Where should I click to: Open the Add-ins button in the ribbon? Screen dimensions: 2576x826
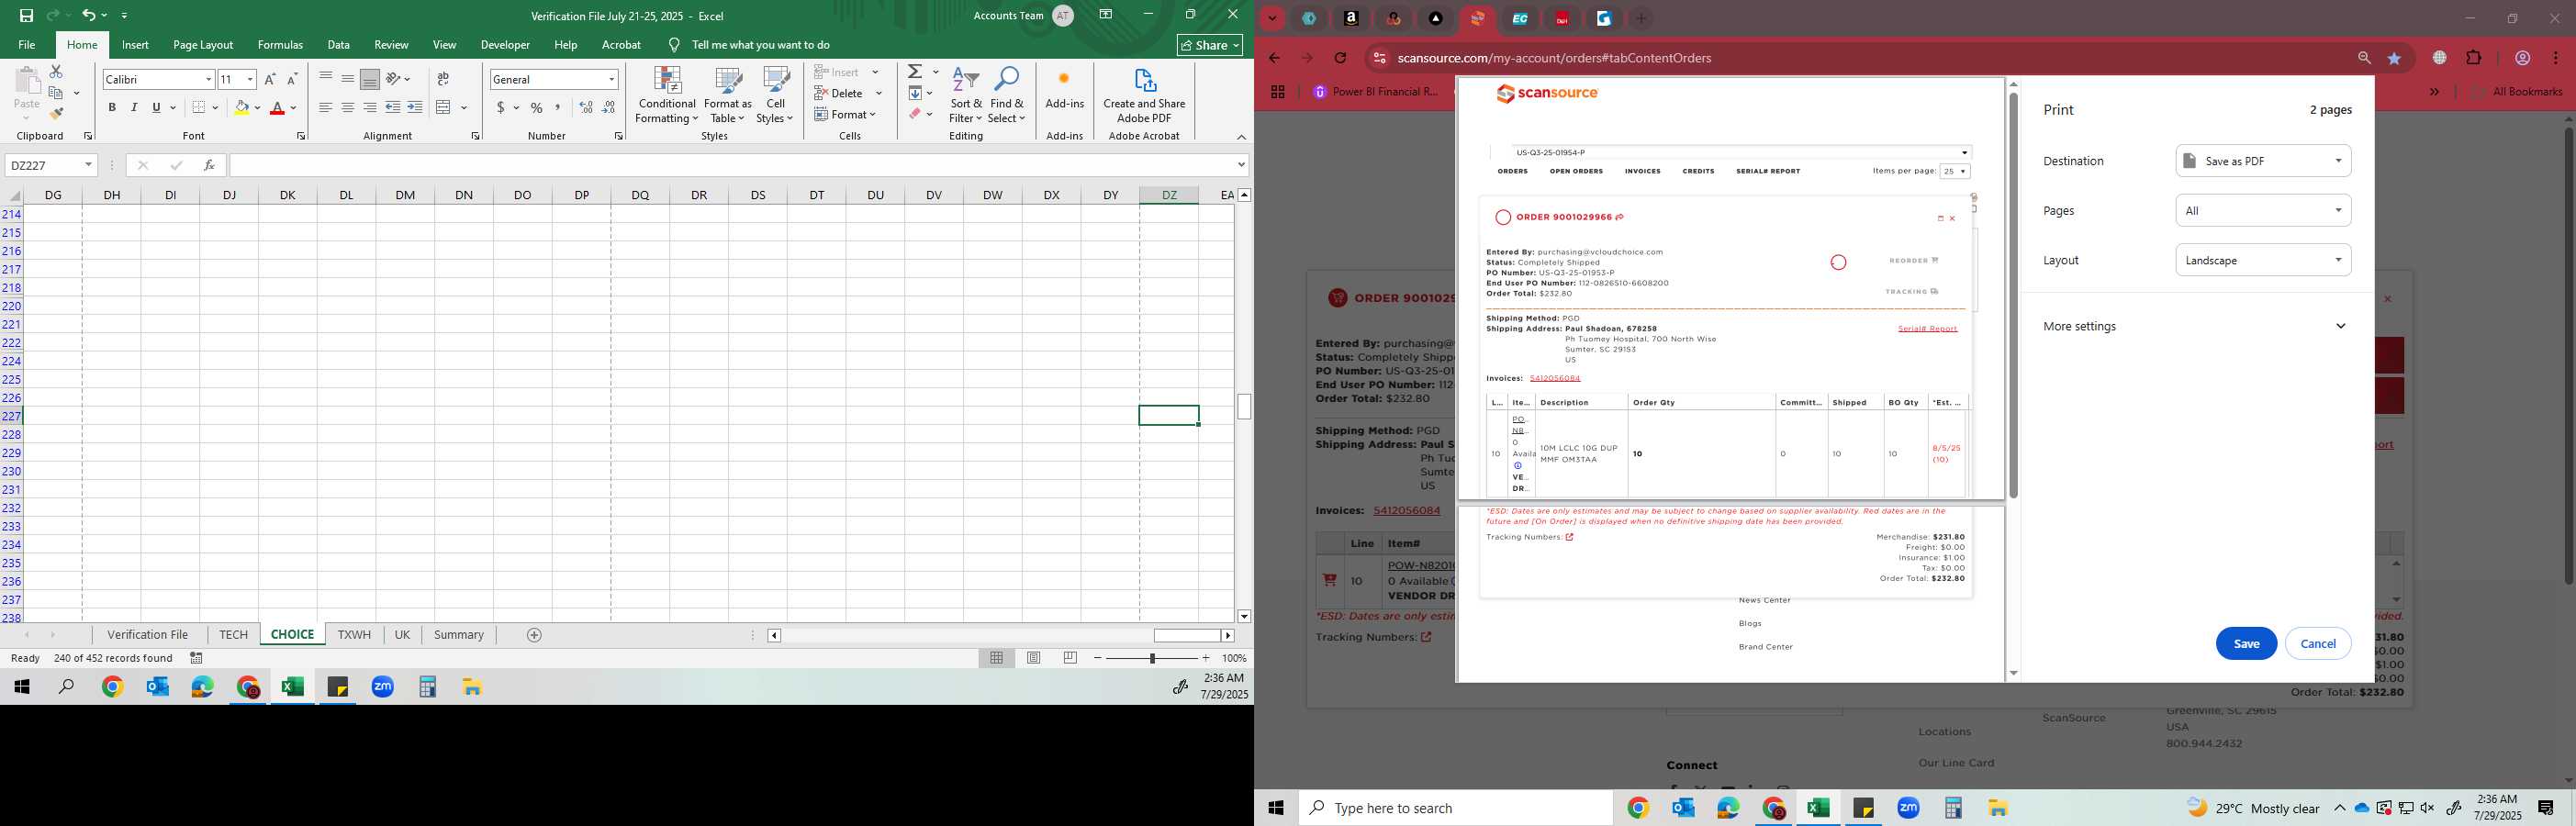pos(1064,90)
